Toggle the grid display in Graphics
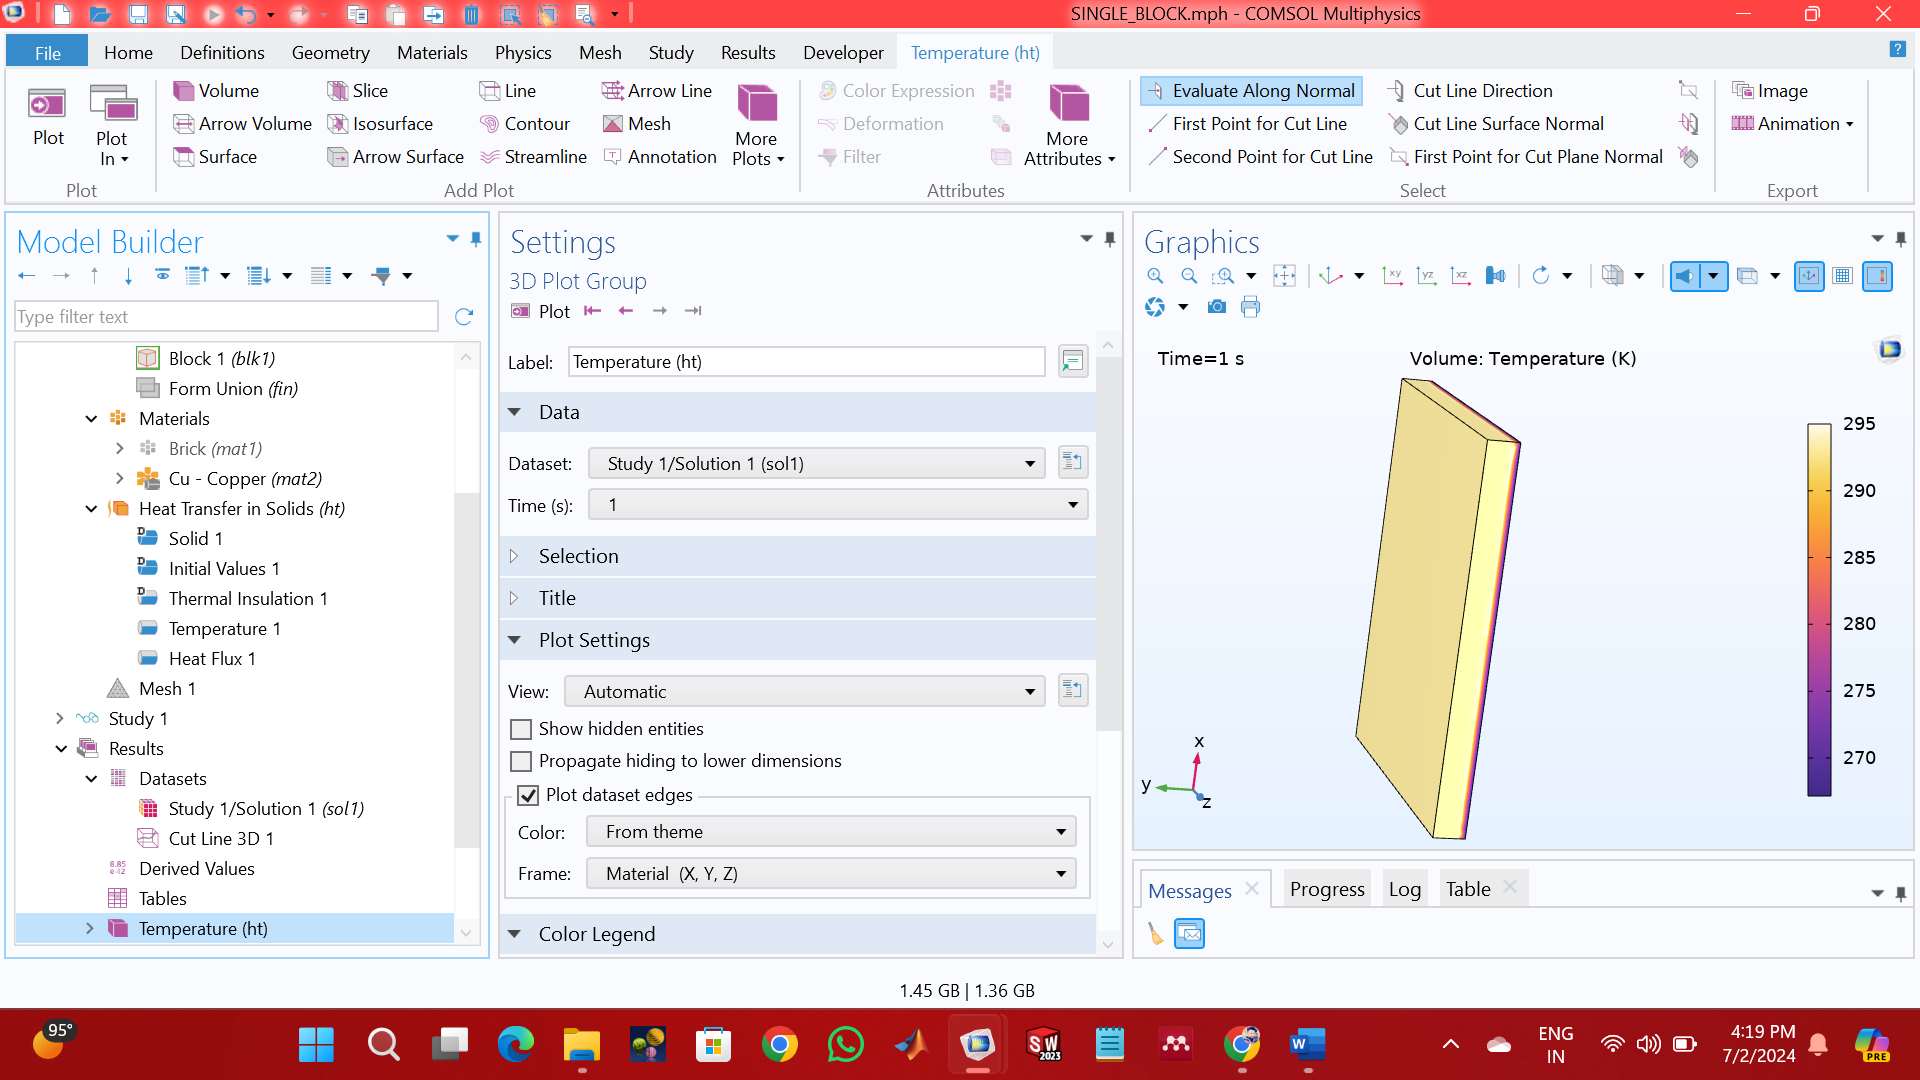The height and width of the screenshot is (1080, 1920). tap(1843, 276)
